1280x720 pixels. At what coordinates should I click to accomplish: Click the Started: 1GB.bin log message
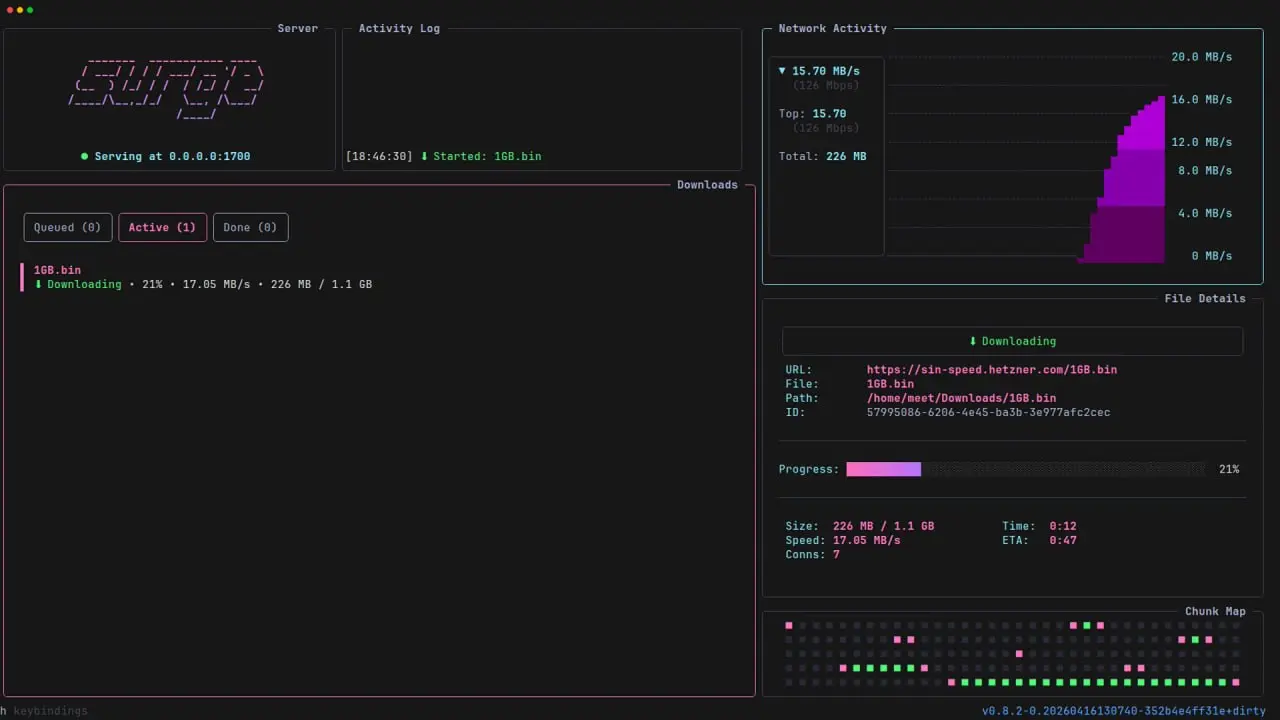(487, 156)
